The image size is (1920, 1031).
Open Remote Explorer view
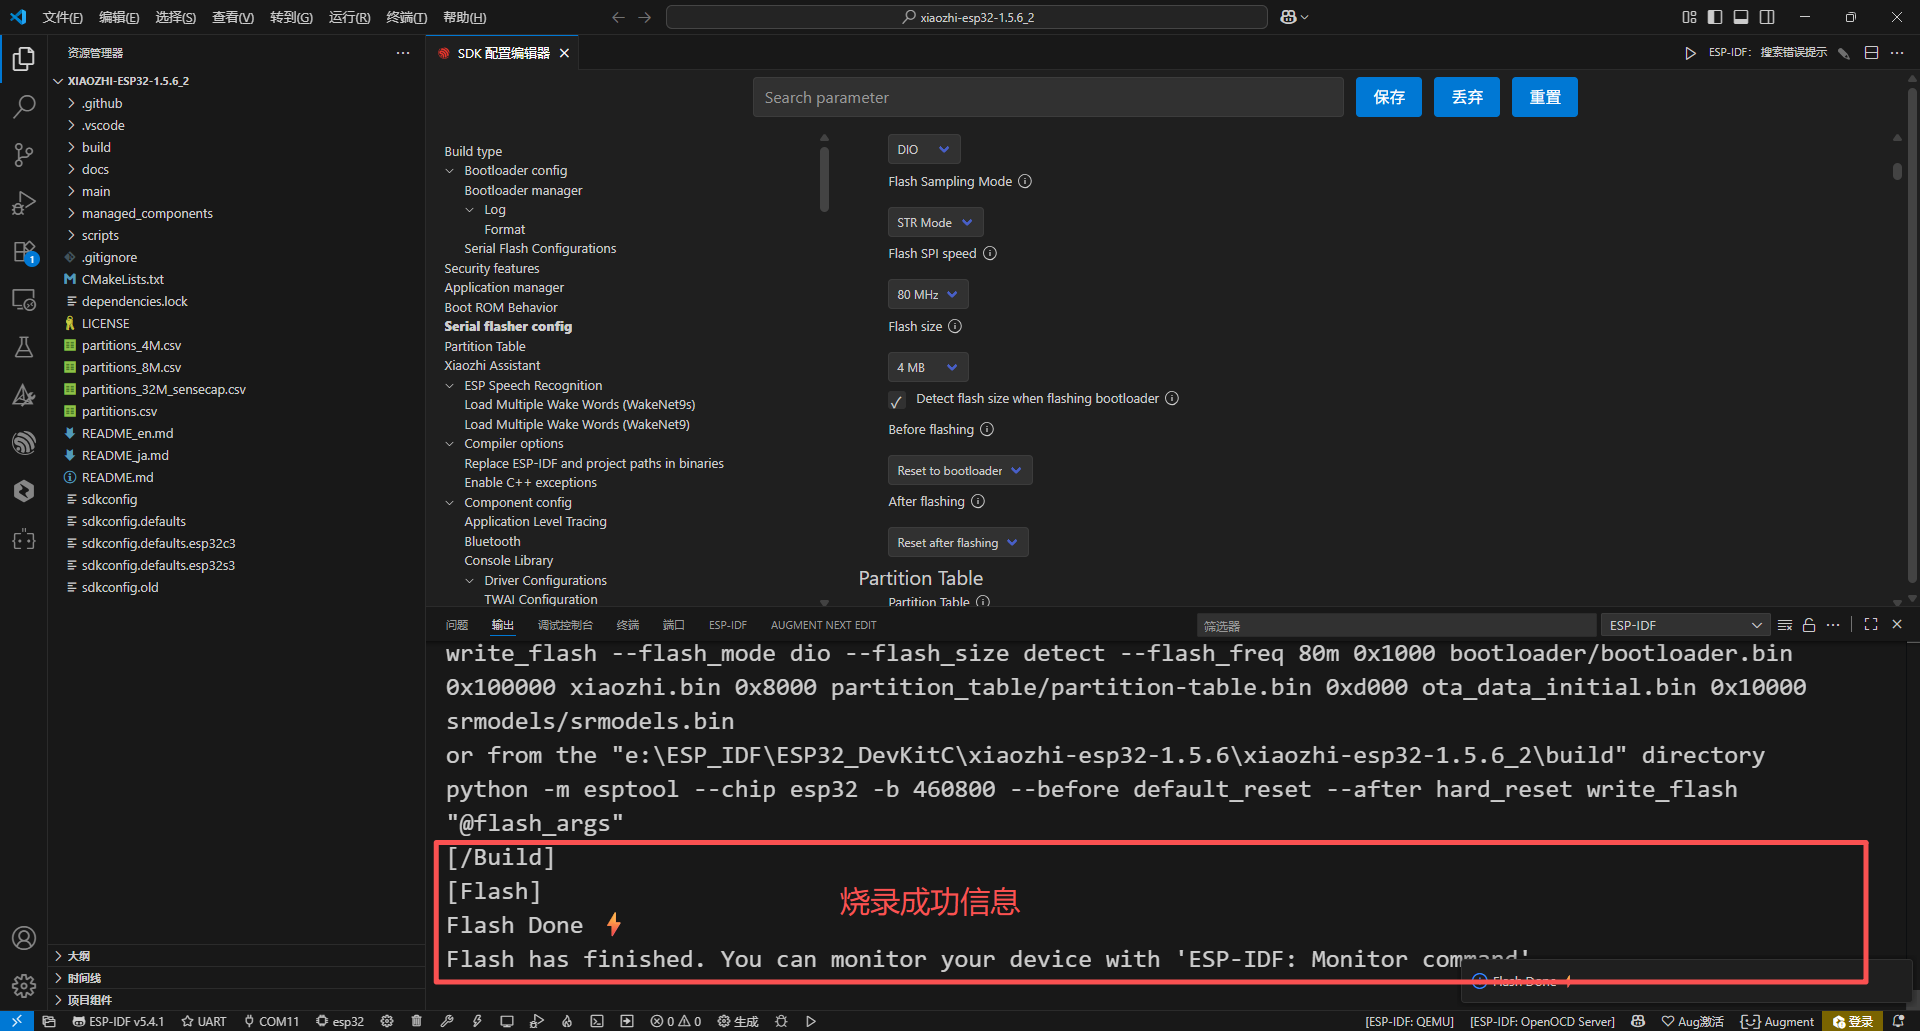pyautogui.click(x=24, y=299)
